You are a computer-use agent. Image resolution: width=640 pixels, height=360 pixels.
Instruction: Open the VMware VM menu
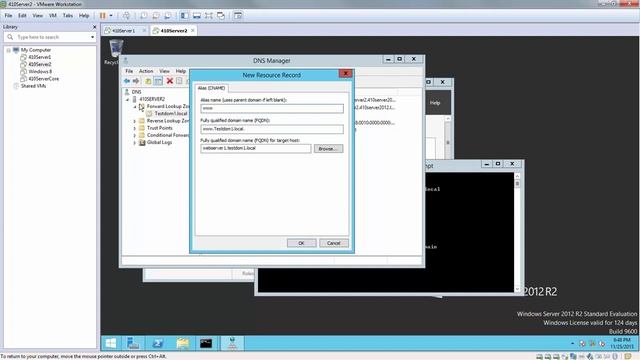click(53, 16)
